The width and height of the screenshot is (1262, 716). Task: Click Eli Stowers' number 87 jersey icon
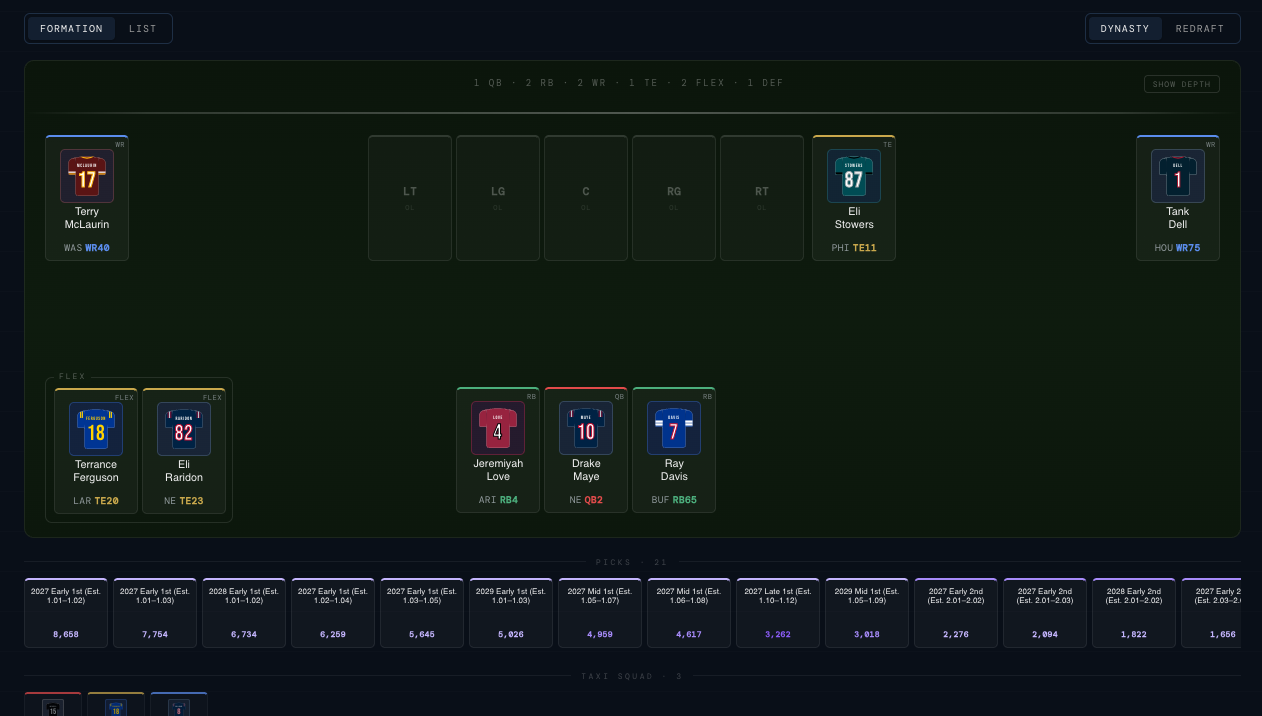coord(854,176)
